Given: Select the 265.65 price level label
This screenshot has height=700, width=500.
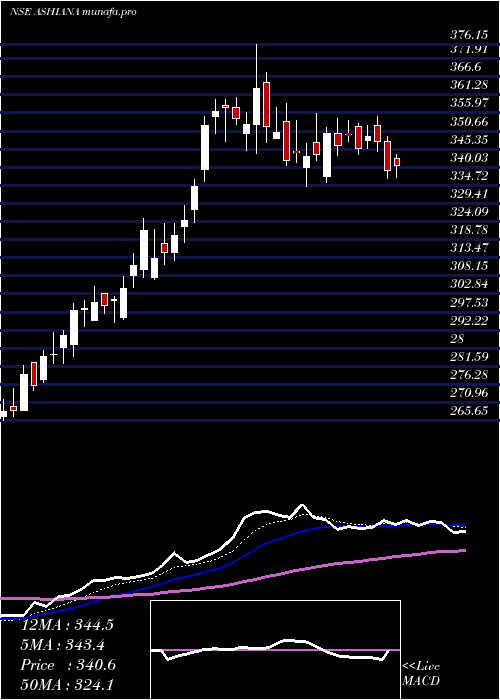Looking at the screenshot, I should [468, 411].
